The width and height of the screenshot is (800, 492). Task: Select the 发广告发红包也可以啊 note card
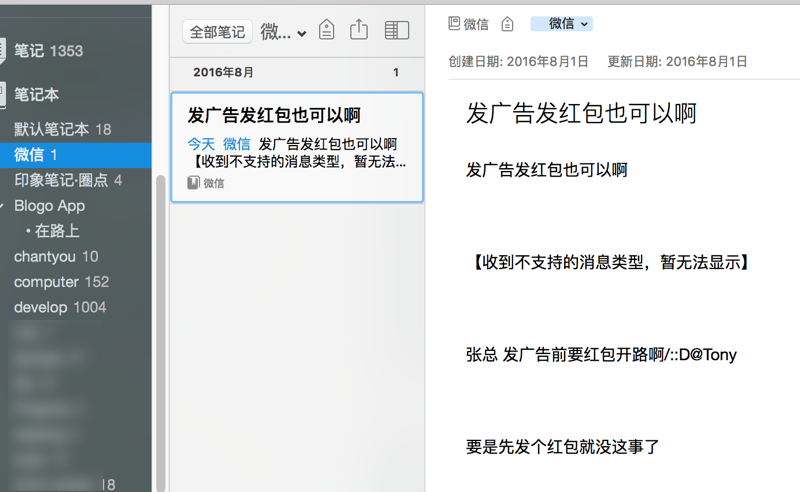[x=297, y=147]
